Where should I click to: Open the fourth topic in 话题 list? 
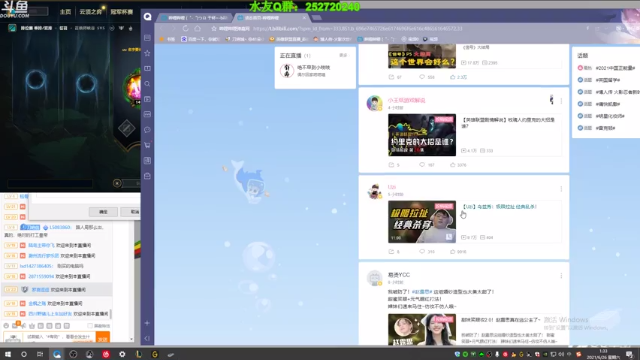607,104
